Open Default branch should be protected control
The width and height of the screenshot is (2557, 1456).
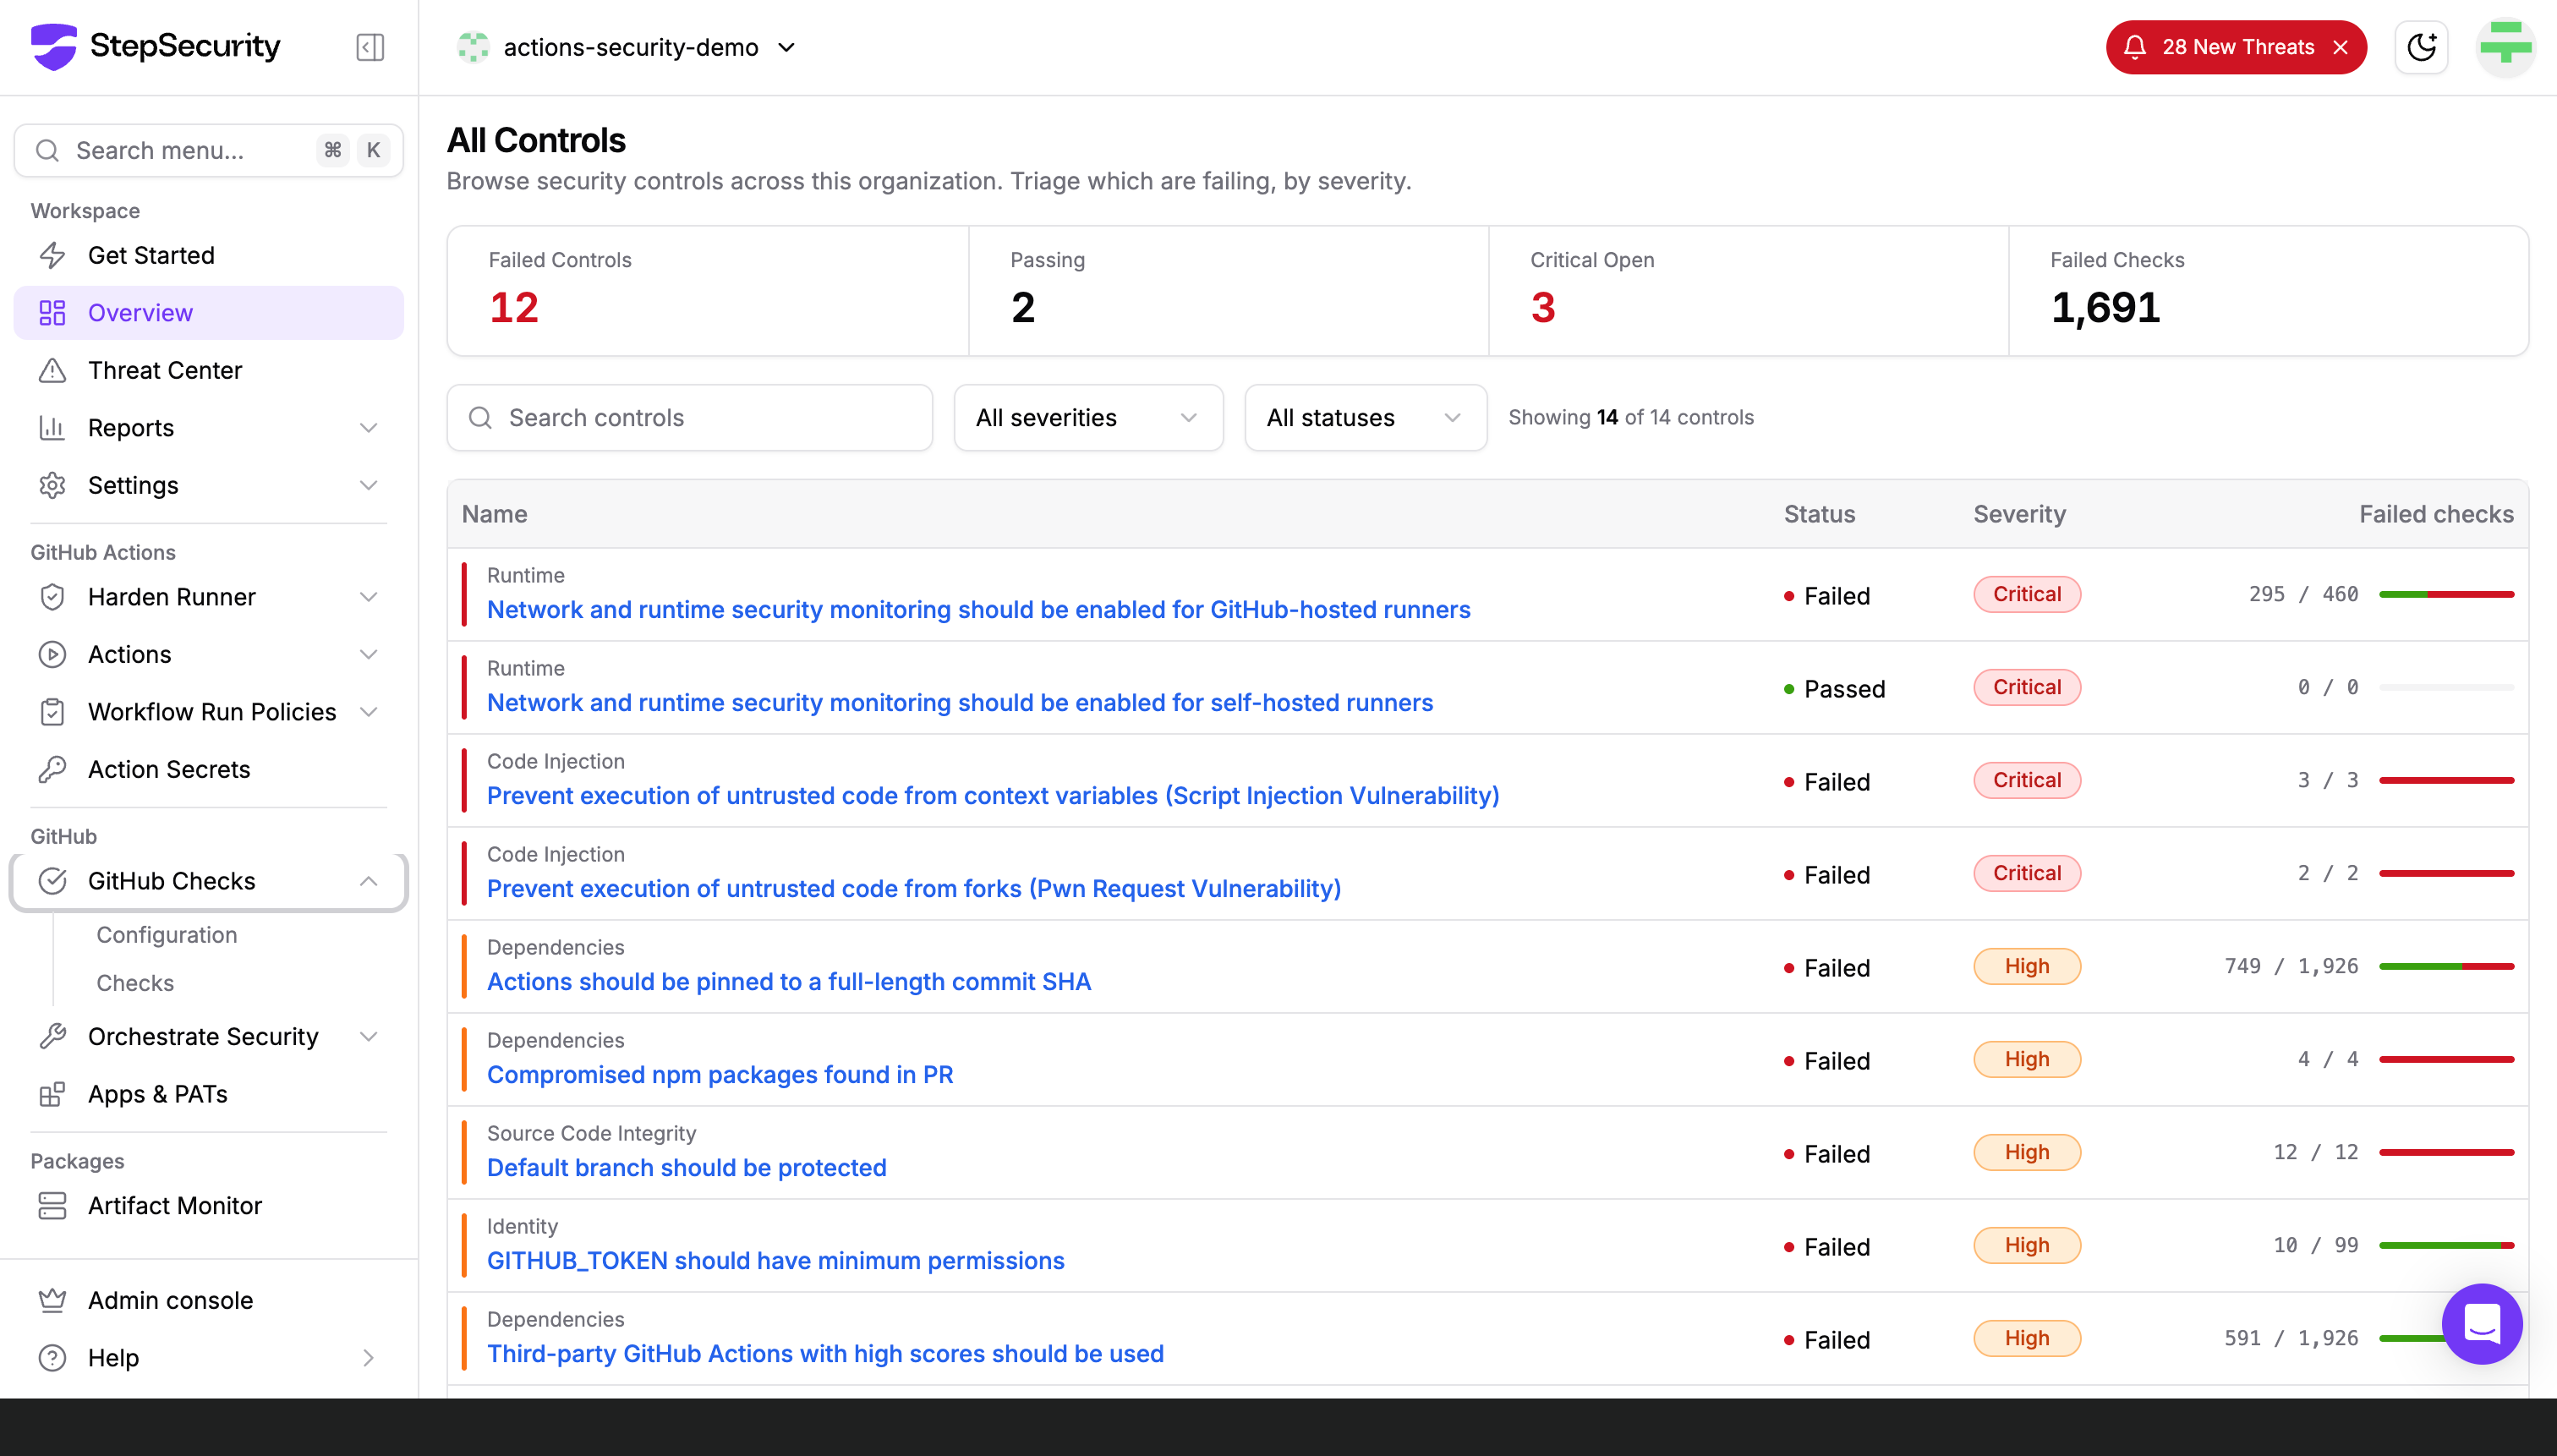tap(686, 1168)
